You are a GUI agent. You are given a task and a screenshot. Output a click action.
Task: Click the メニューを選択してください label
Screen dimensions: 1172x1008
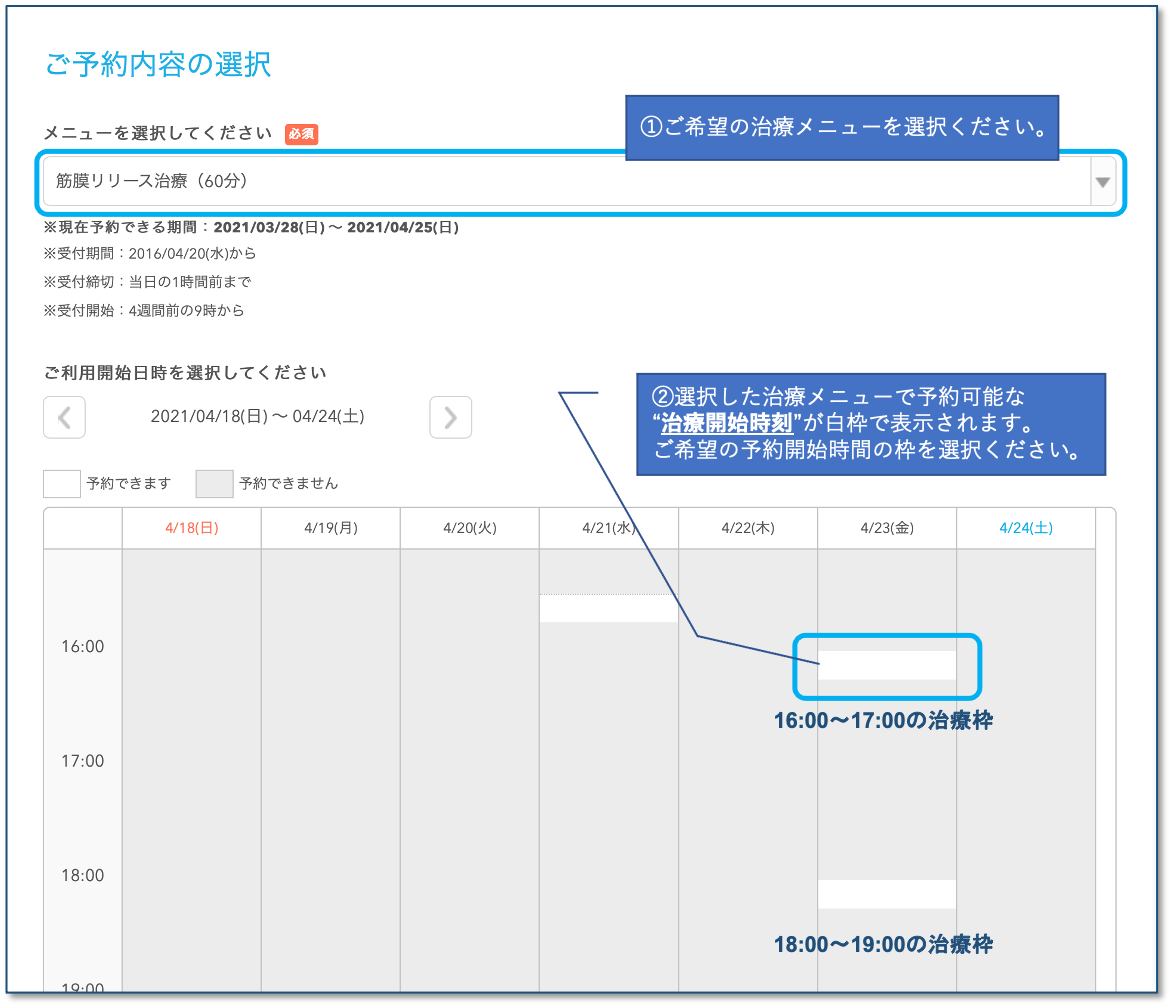click(158, 133)
